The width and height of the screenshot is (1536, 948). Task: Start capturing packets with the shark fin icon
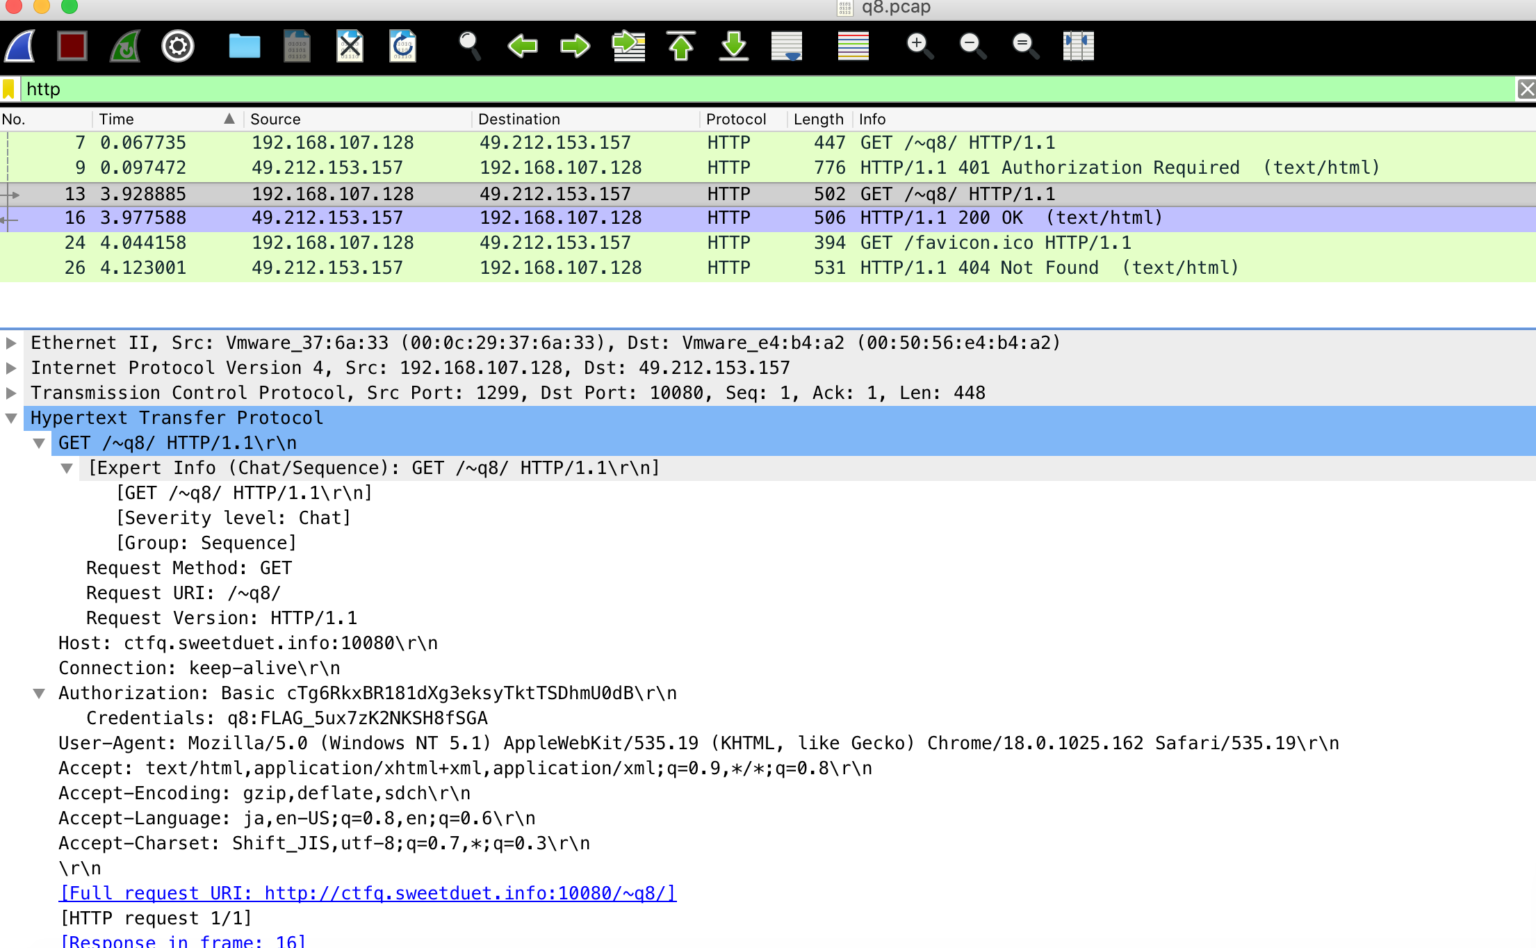[19, 46]
